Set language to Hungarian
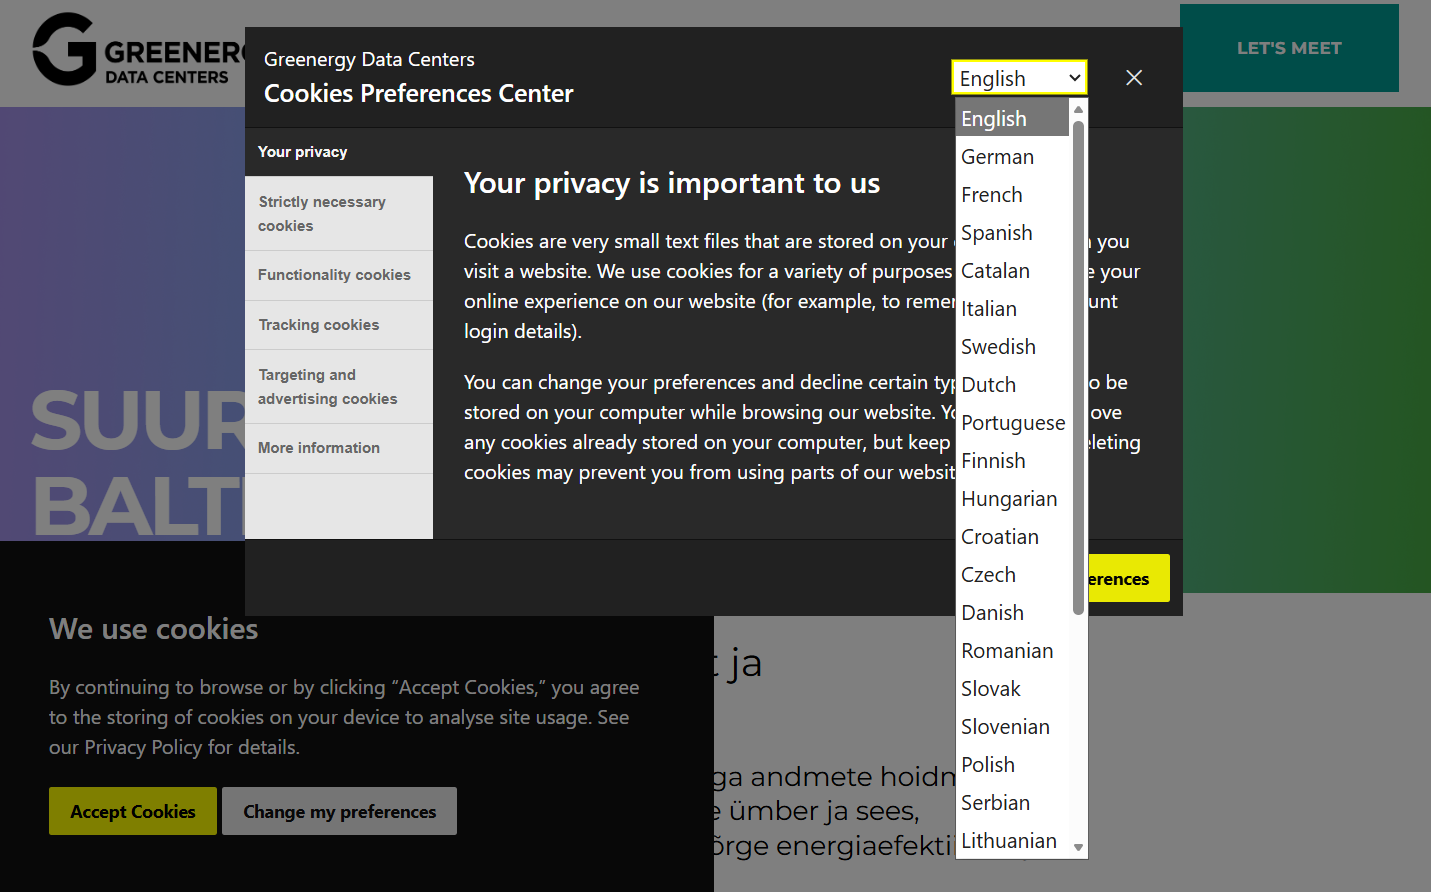This screenshot has width=1431, height=892. tap(1013, 499)
